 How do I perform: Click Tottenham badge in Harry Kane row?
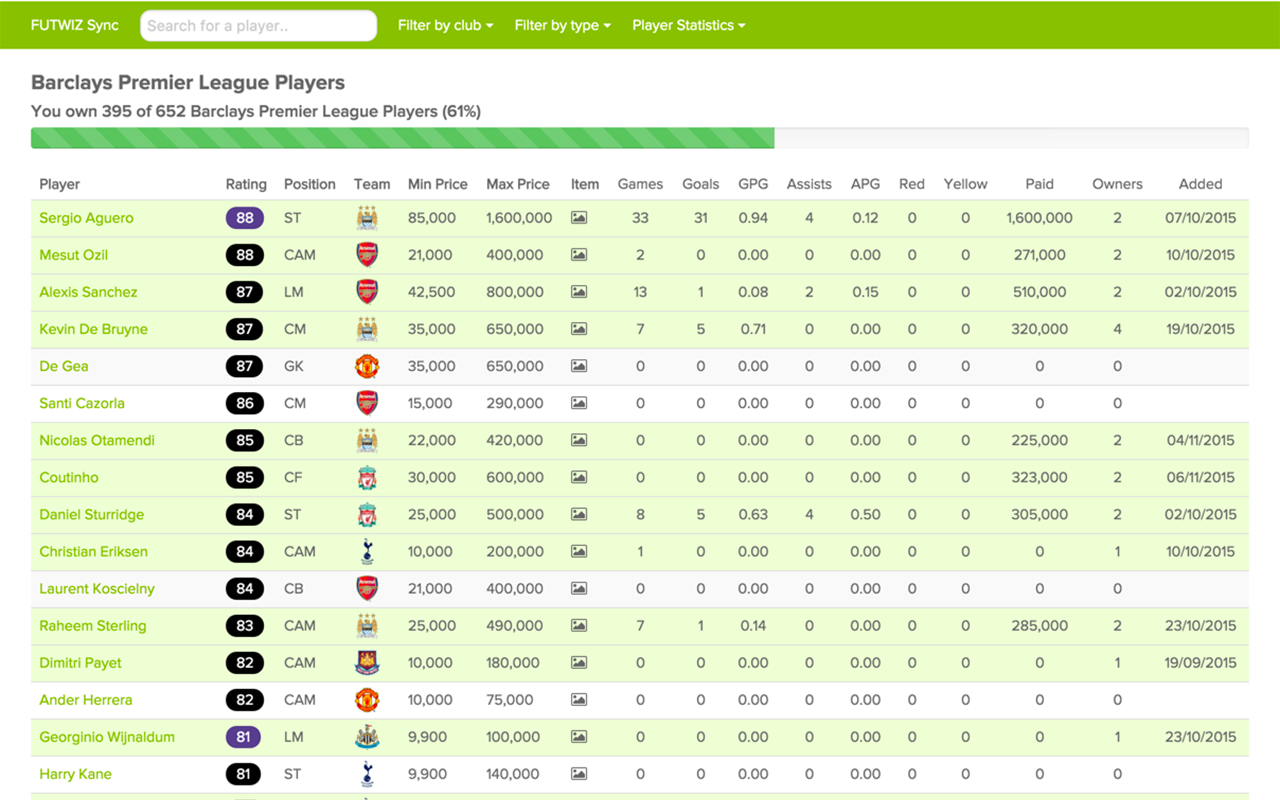367,773
